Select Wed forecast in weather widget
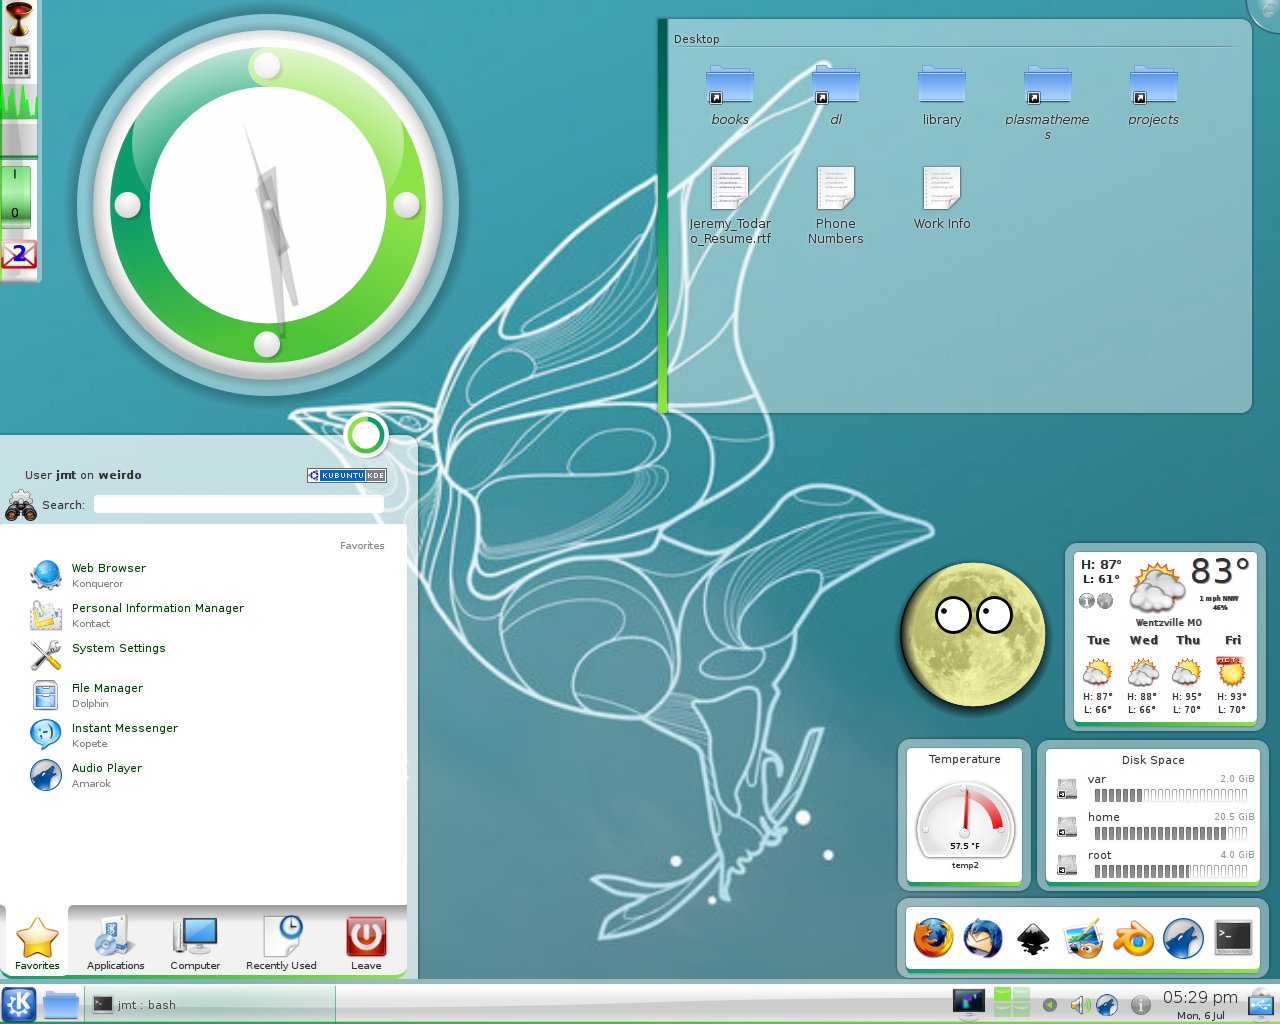 1143,675
